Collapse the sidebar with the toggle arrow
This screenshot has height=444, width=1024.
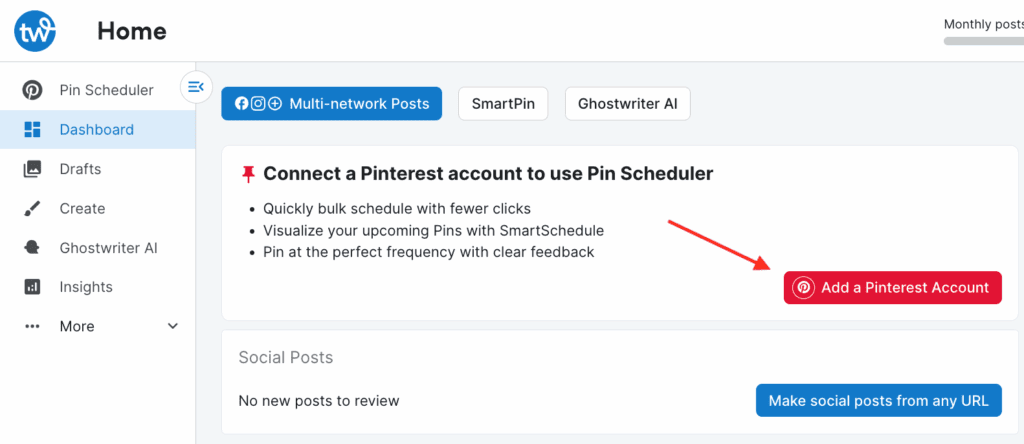tap(196, 87)
